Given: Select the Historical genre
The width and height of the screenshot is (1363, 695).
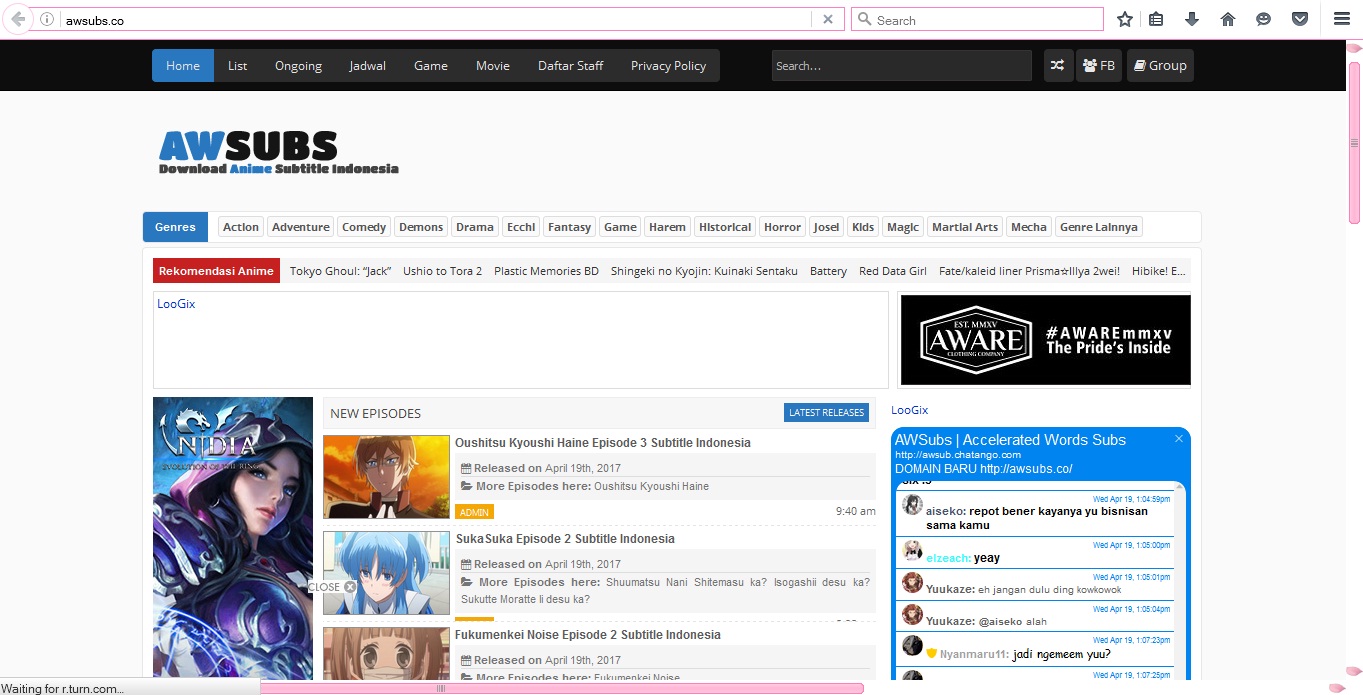Looking at the screenshot, I should [725, 227].
